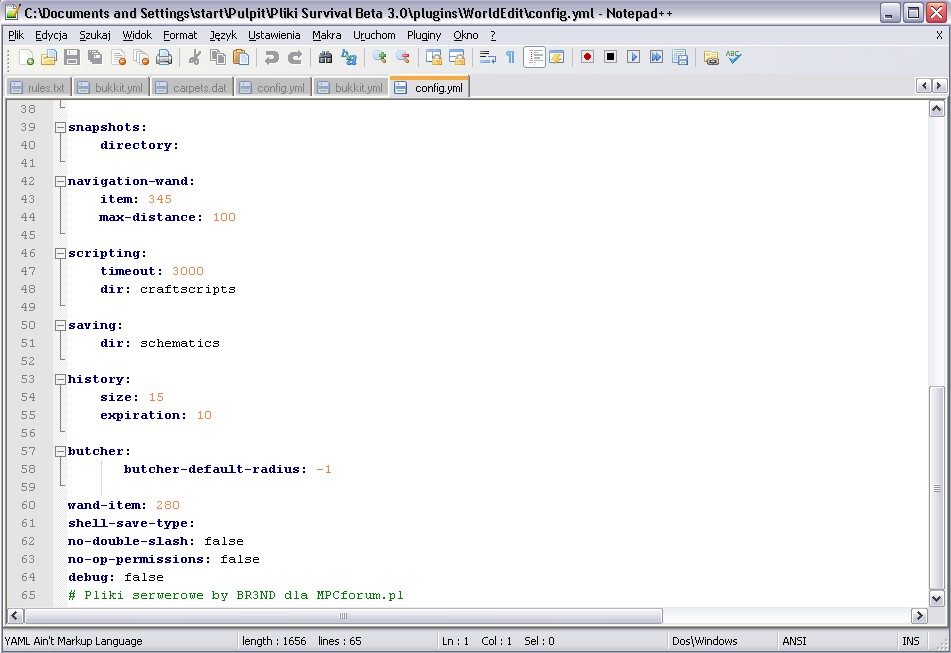
Task: Open the Ustawienia menu
Action: pos(274,35)
